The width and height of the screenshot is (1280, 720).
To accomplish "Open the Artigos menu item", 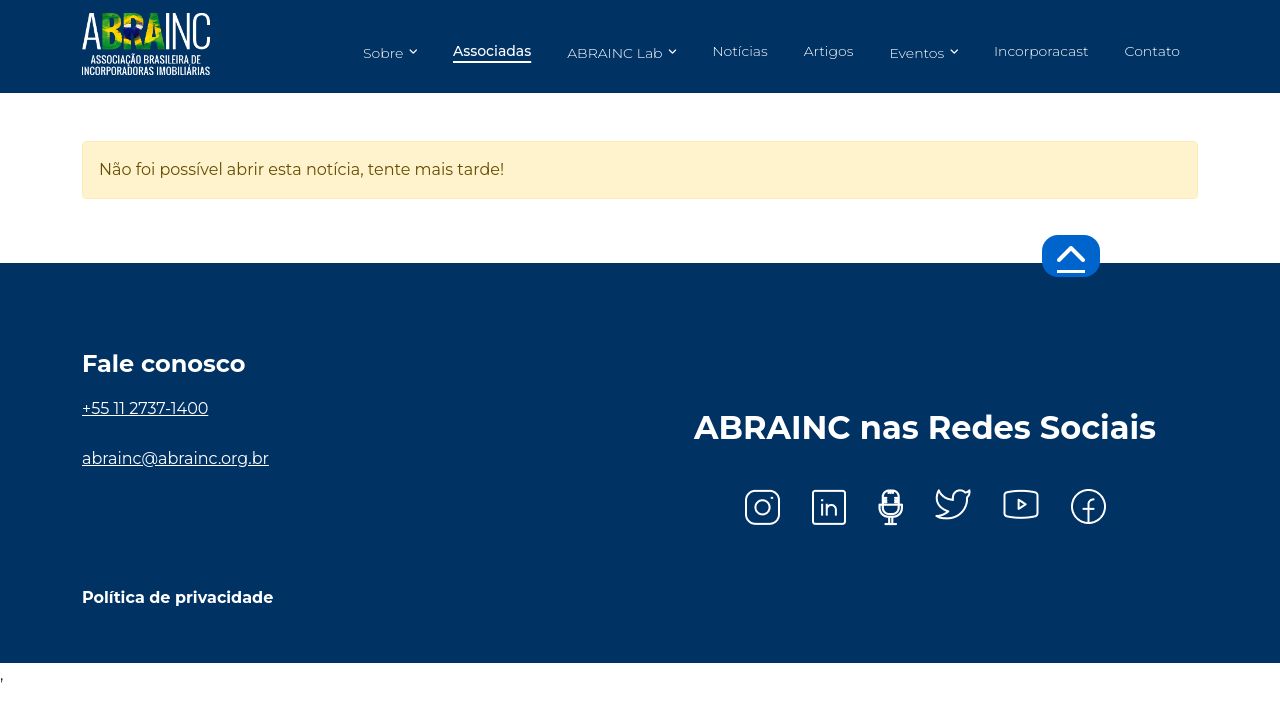I will coord(829,52).
